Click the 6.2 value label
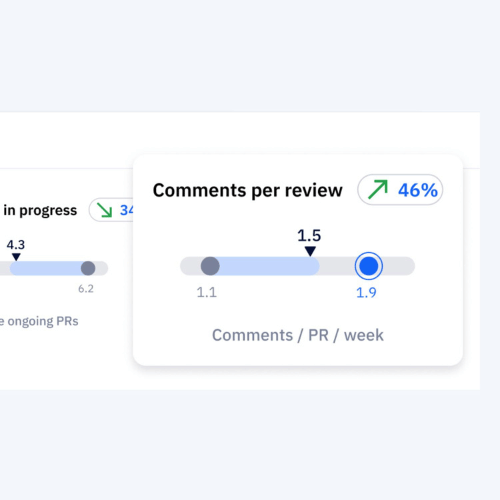This screenshot has height=500, width=500. click(86, 289)
